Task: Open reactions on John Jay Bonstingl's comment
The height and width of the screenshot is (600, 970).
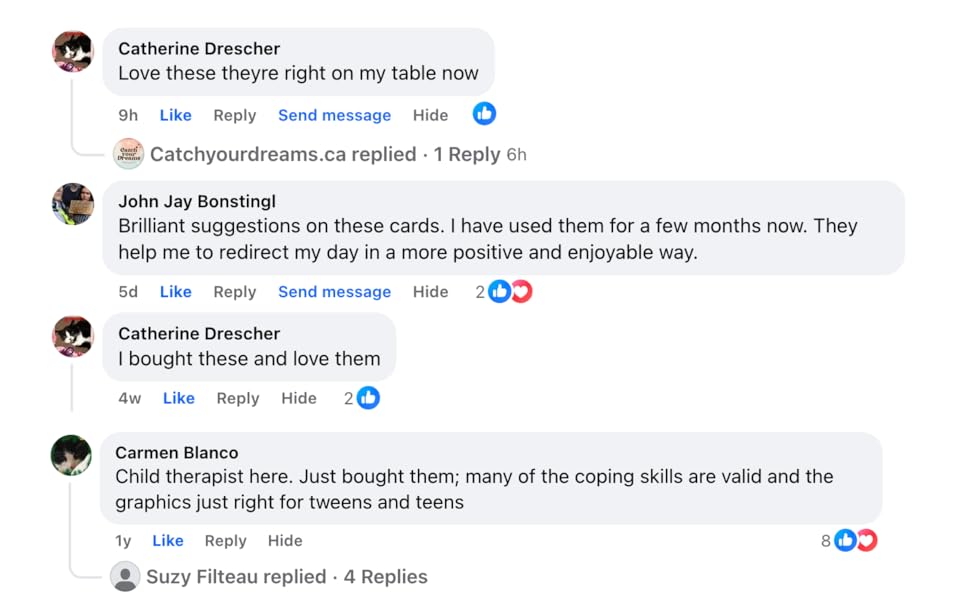Action: point(510,292)
